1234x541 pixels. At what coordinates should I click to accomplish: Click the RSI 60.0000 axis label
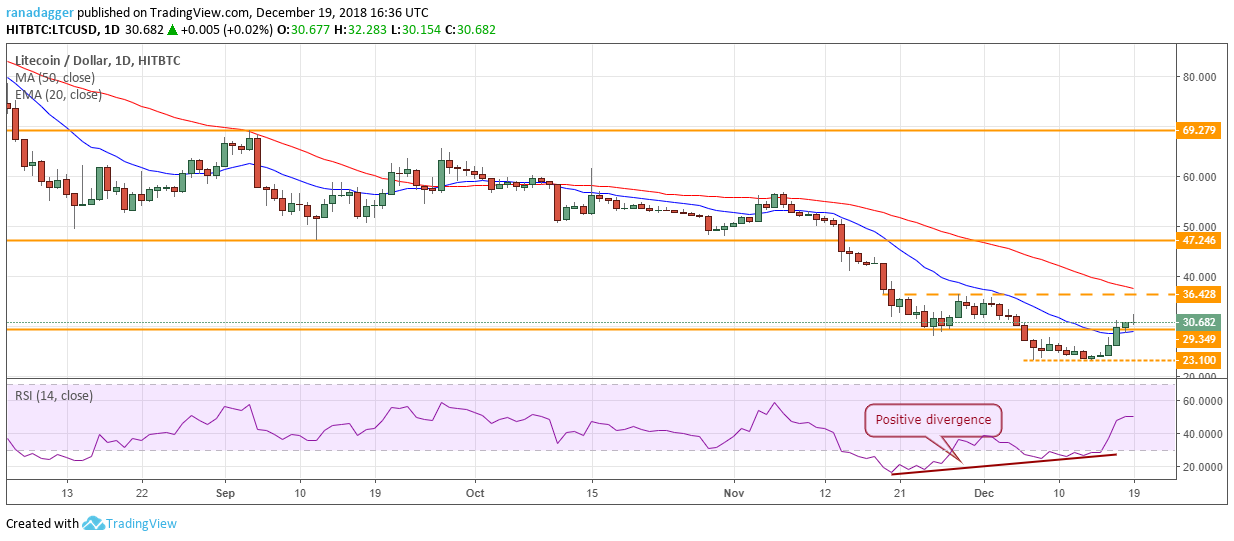[x=1202, y=401]
